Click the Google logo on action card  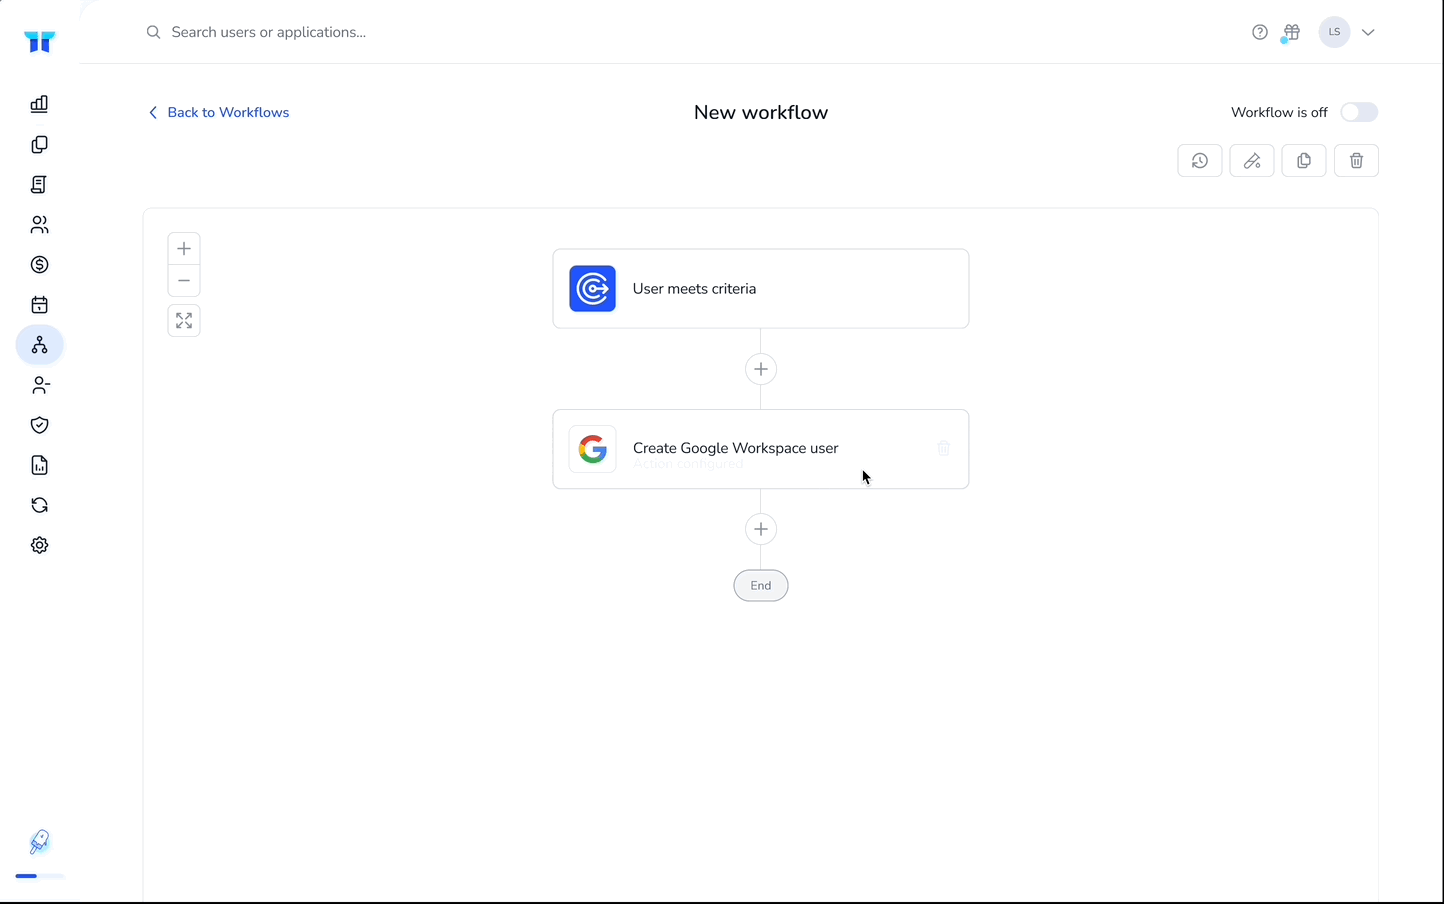(x=593, y=449)
